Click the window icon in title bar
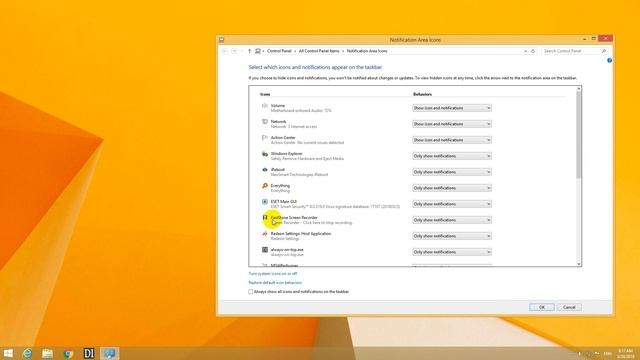640x360 pixels. 222,40
